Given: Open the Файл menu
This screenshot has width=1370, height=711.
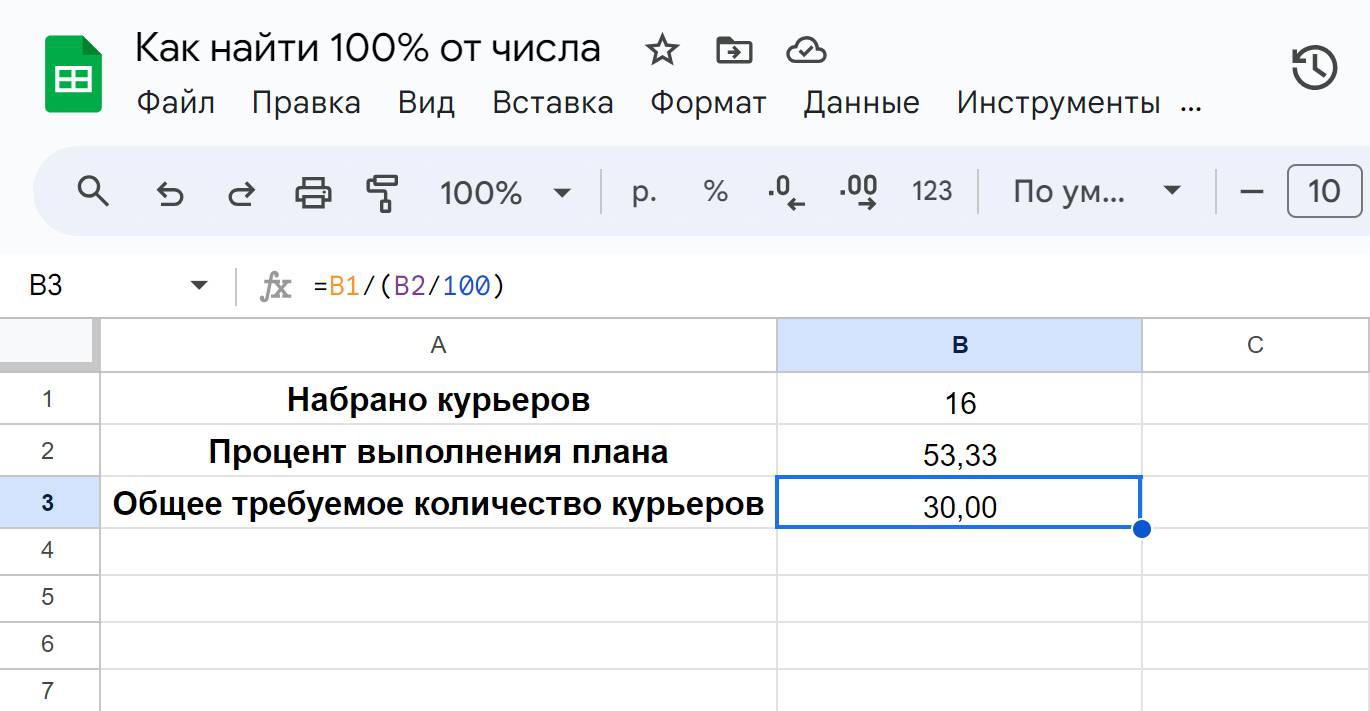Looking at the screenshot, I should click(175, 102).
